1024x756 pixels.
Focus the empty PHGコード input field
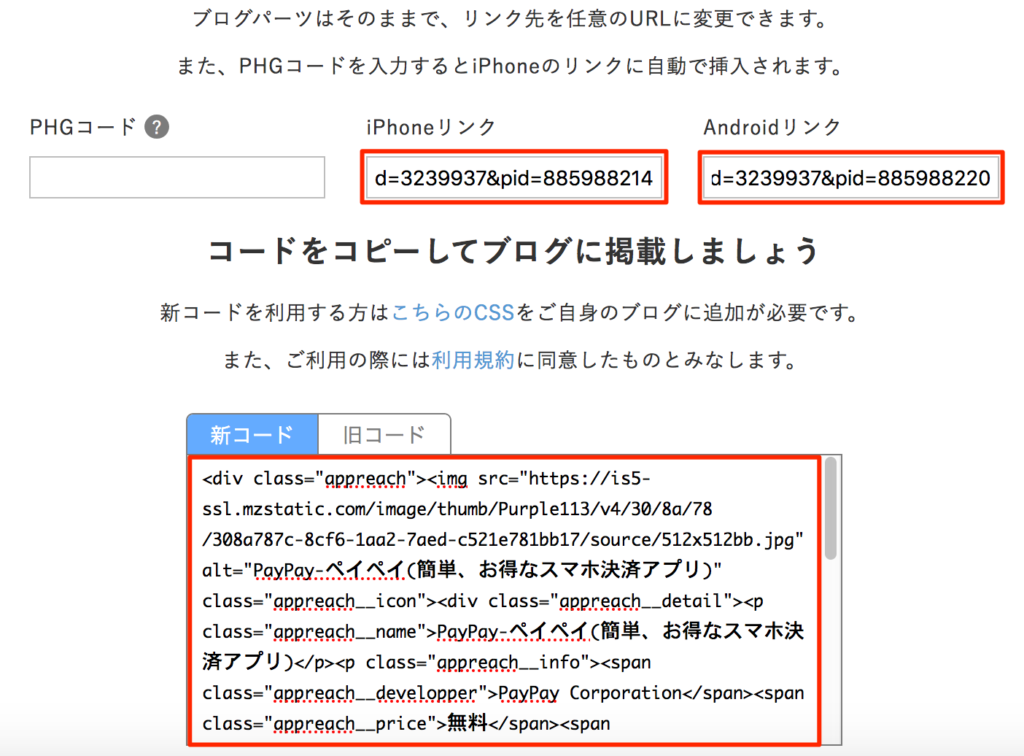tap(177, 177)
